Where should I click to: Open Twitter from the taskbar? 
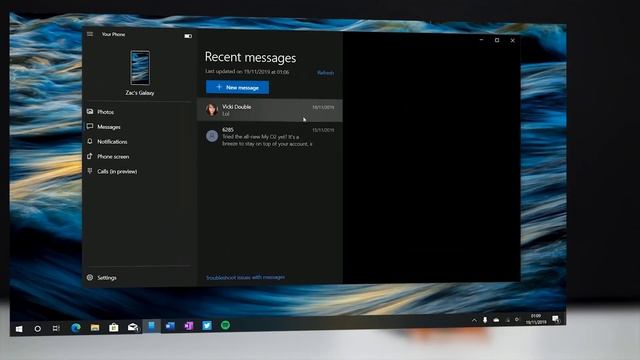(x=207, y=325)
